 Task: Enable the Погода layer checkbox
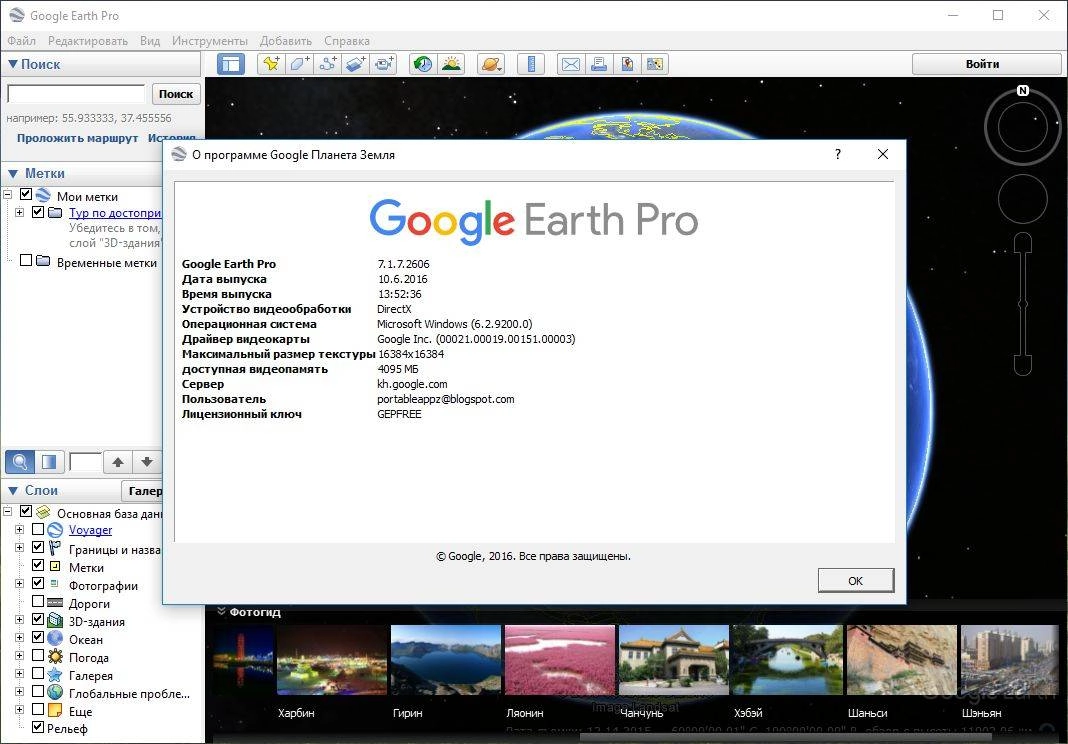click(38, 655)
